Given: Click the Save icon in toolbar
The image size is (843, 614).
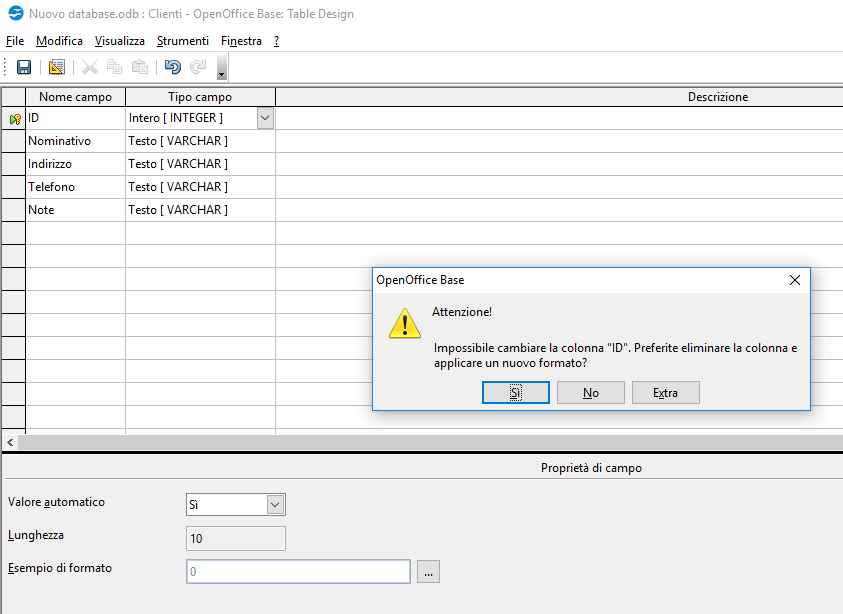Looking at the screenshot, I should [x=24, y=67].
